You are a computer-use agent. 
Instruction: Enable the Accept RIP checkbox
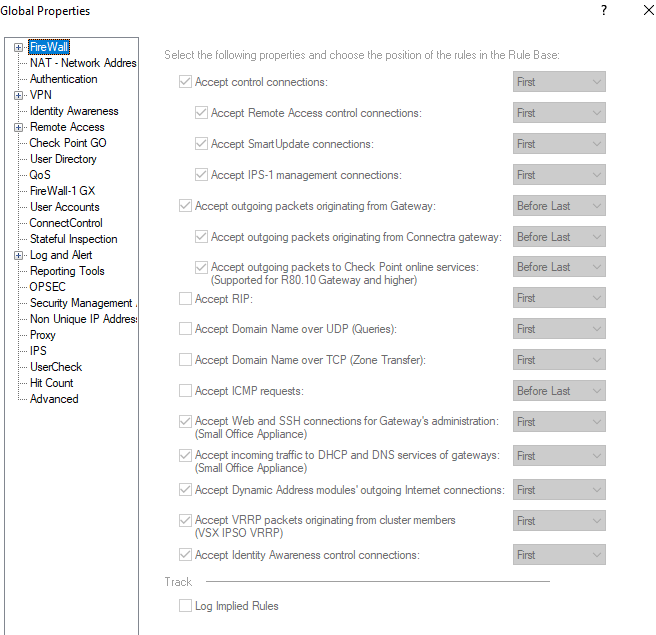(x=185, y=298)
